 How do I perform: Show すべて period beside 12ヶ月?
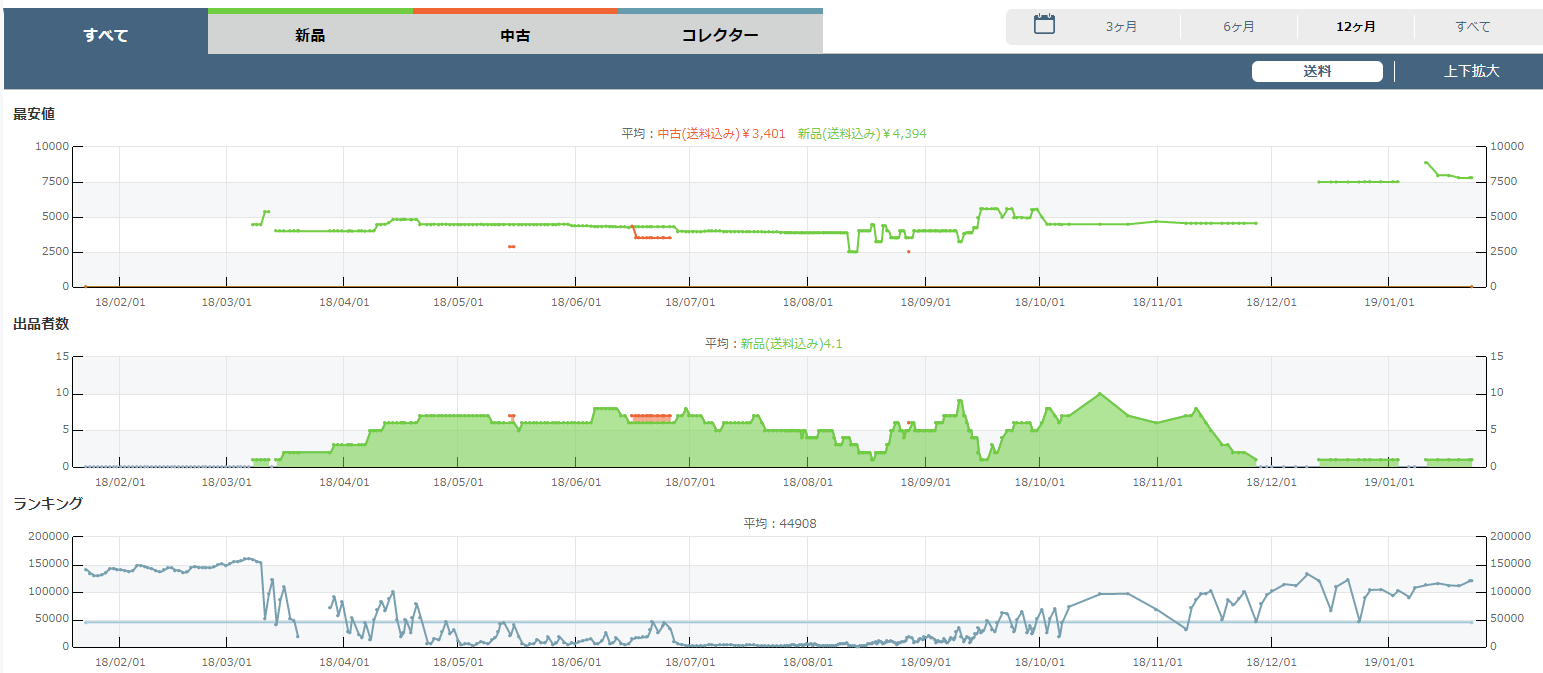point(1472,27)
